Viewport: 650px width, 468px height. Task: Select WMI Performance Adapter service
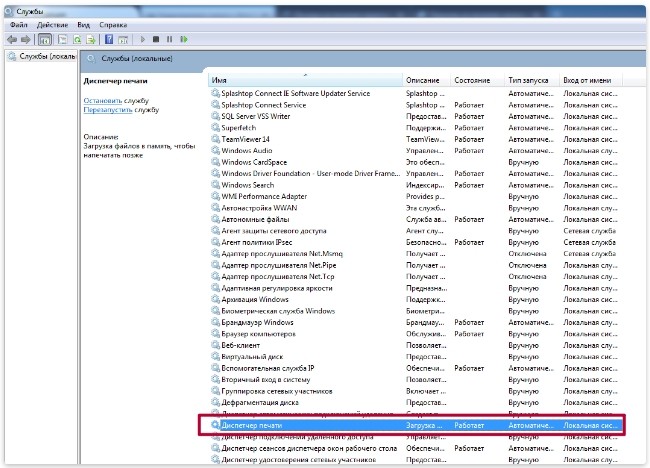click(416, 196)
